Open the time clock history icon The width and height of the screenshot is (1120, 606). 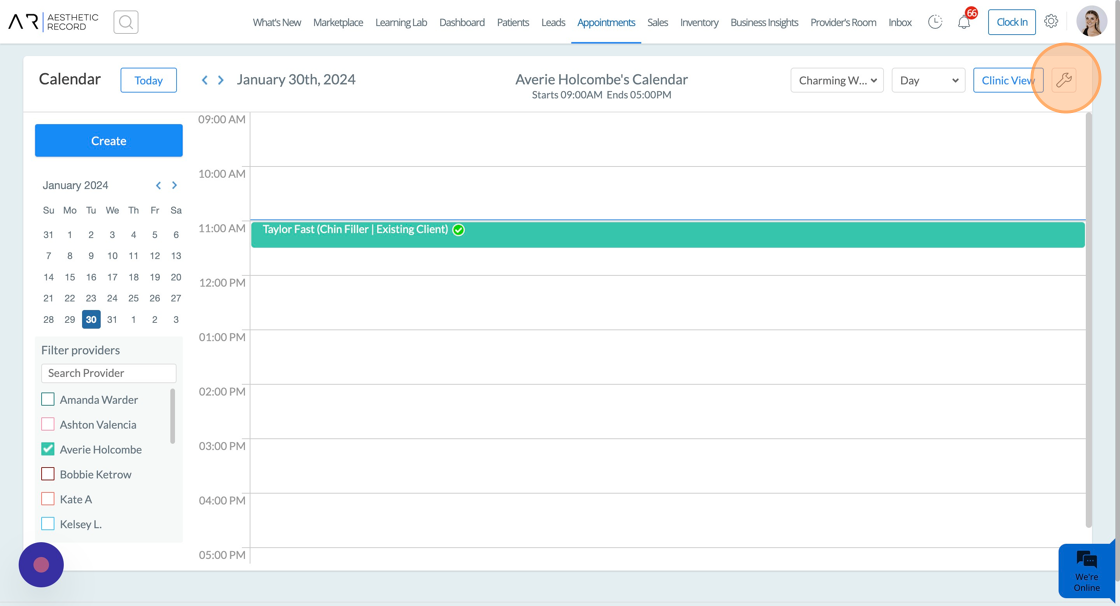(934, 22)
